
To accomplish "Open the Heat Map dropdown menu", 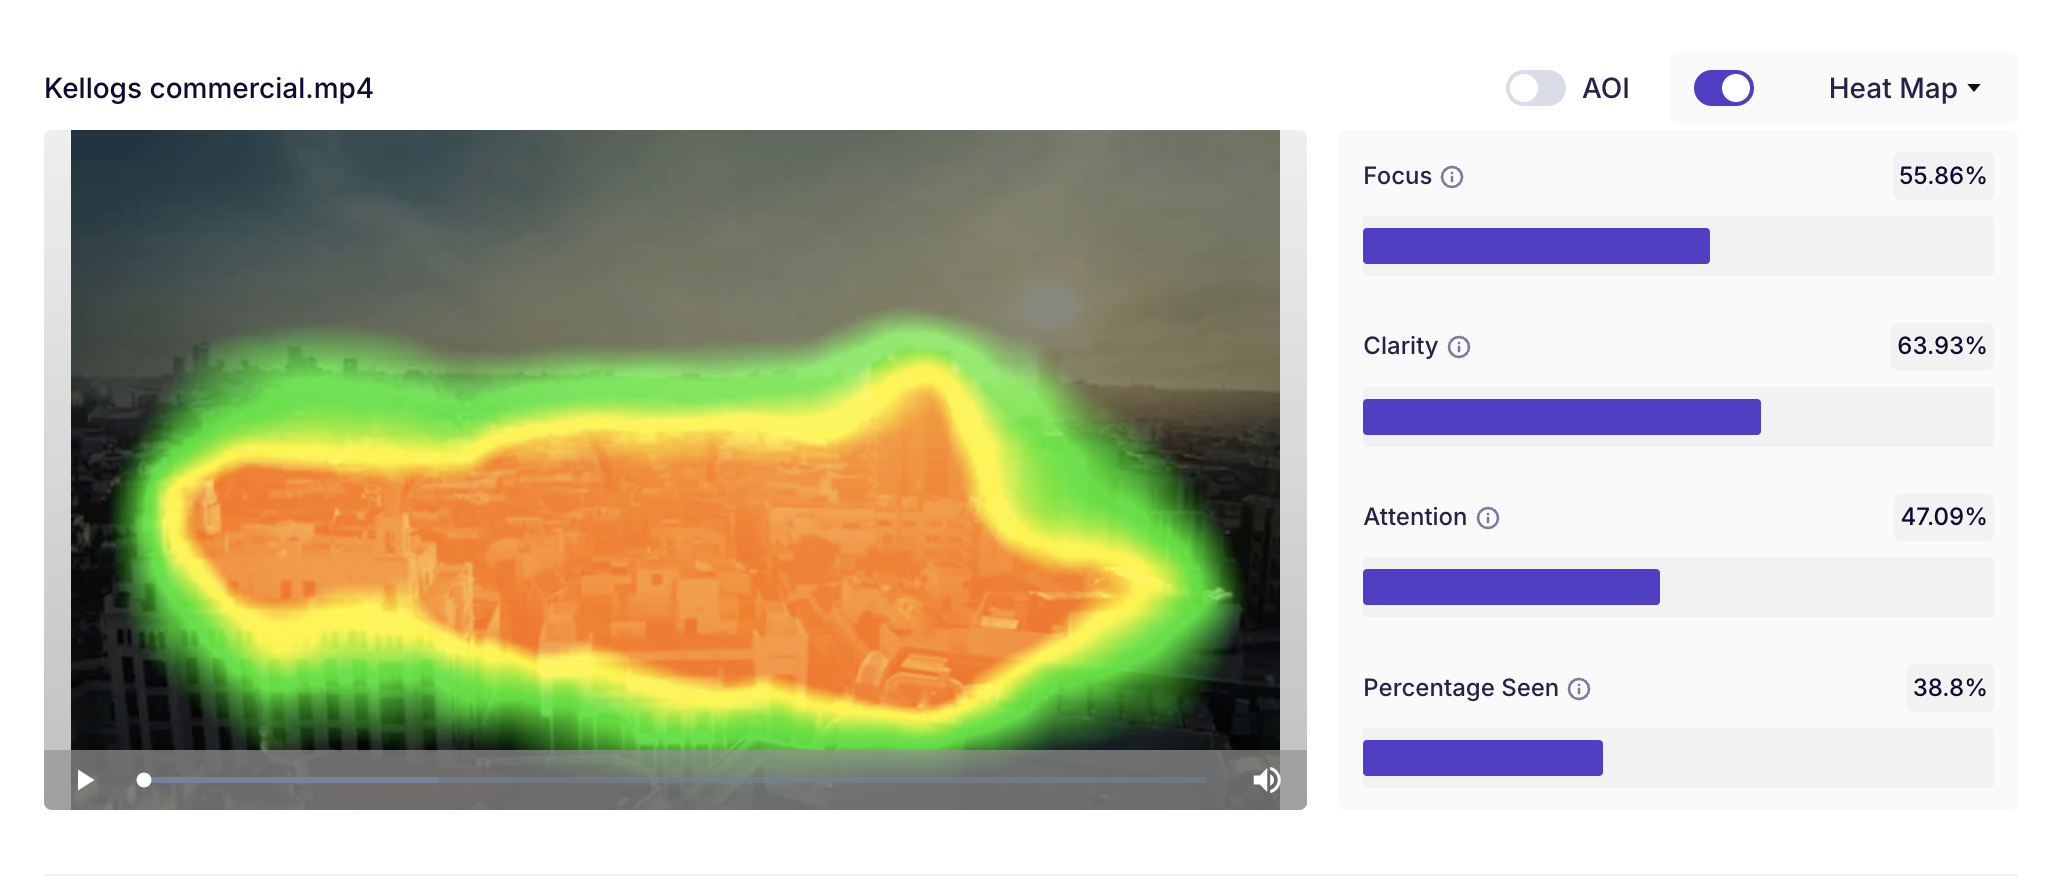I will click(1904, 88).
